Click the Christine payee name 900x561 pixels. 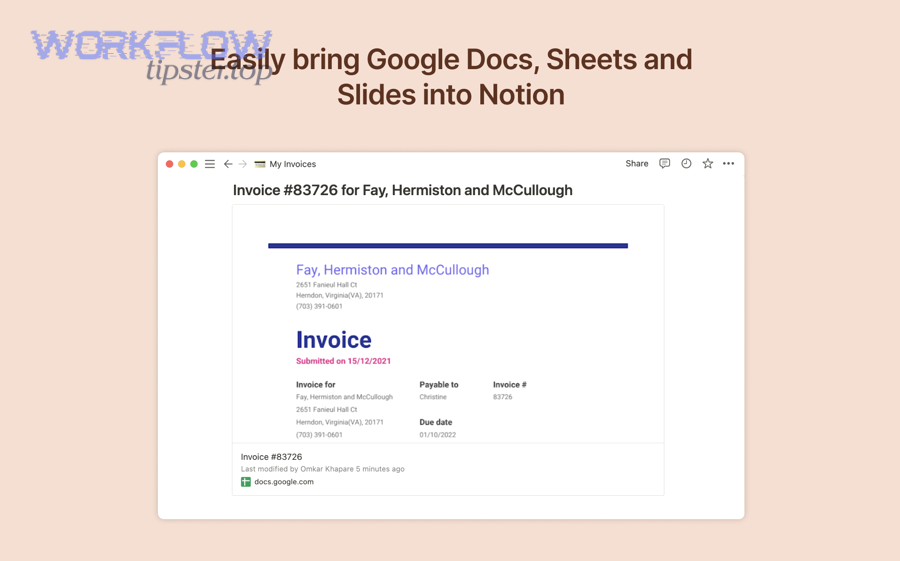433,397
